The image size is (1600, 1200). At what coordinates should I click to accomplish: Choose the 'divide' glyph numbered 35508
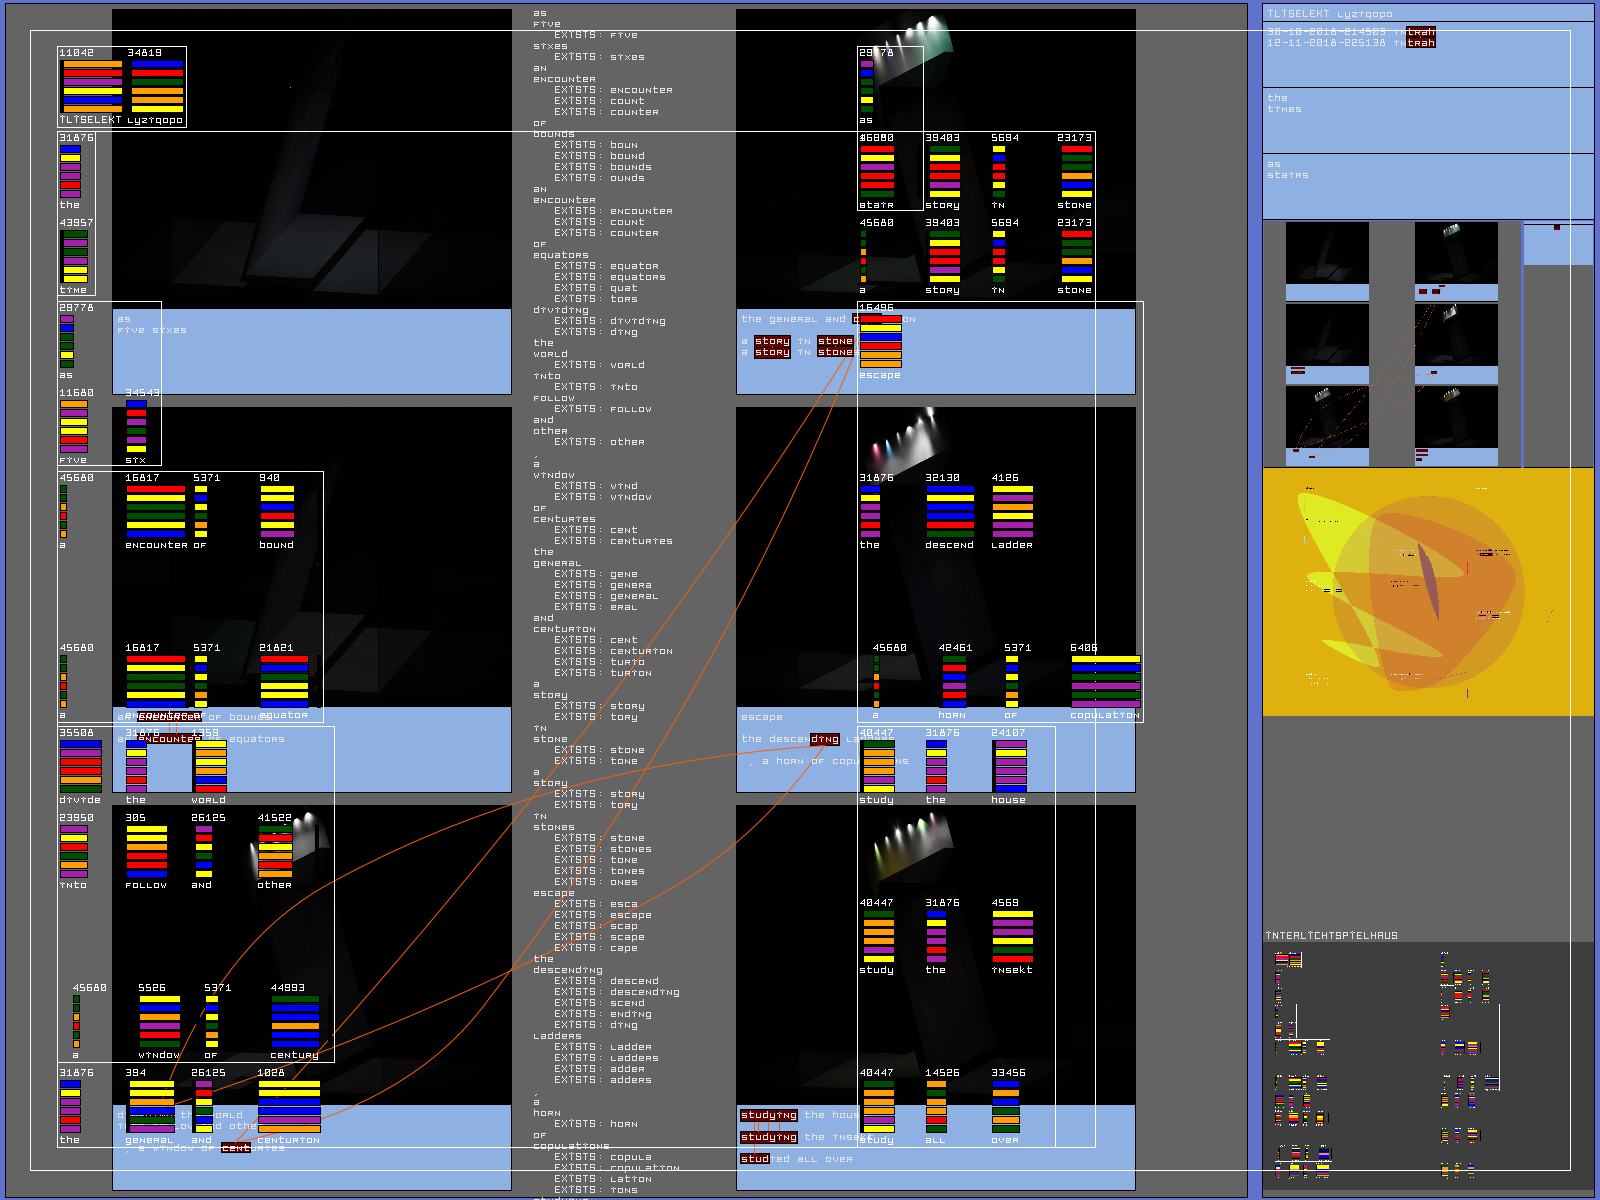coord(80,766)
